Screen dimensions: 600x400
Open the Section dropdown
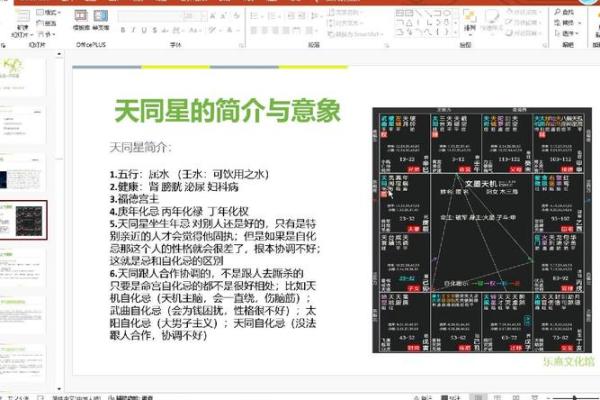click(46, 34)
